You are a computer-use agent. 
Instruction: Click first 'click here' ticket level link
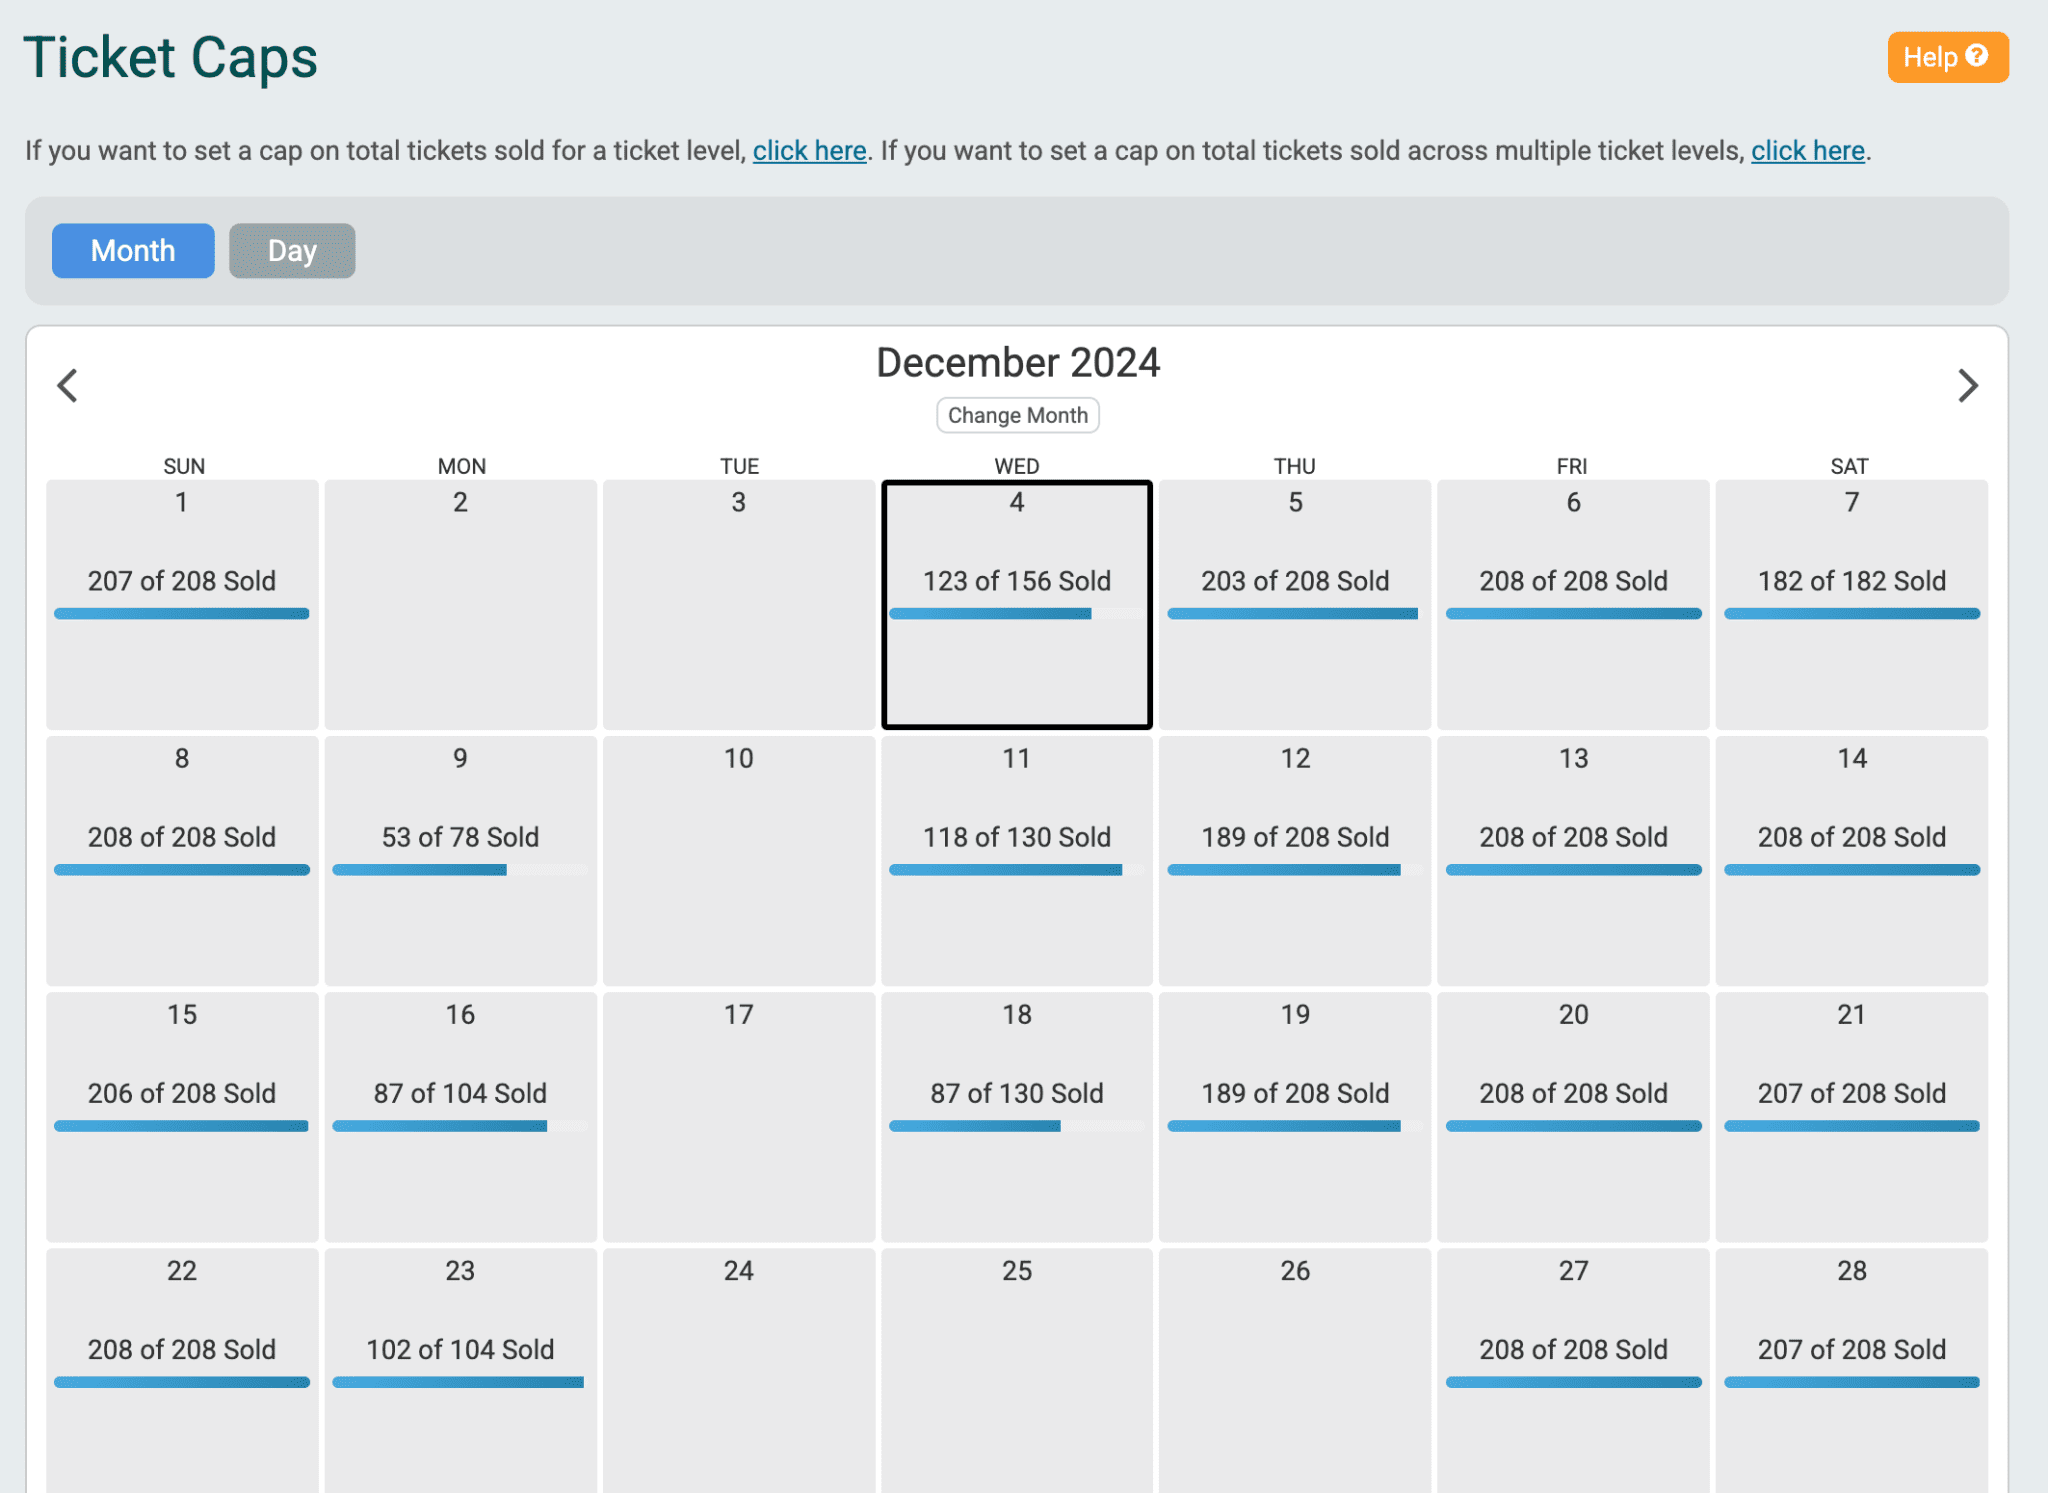pos(809,151)
